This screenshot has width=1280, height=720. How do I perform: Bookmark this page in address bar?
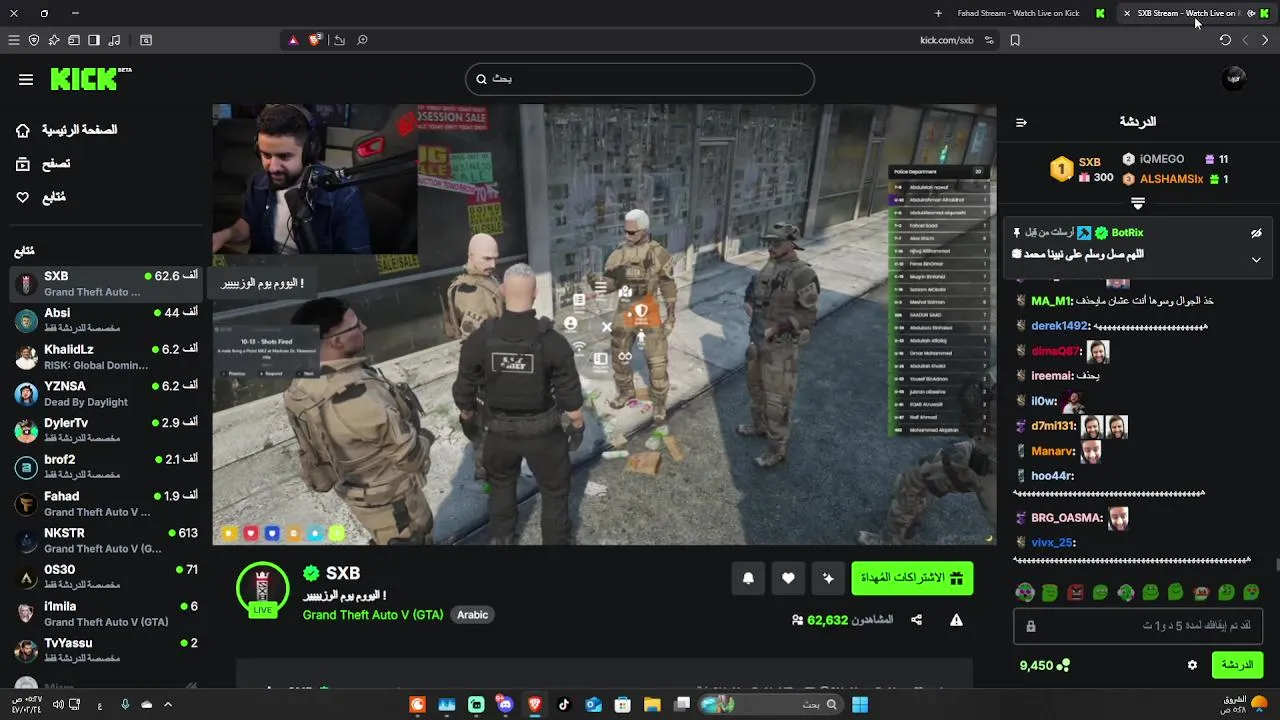(1015, 40)
